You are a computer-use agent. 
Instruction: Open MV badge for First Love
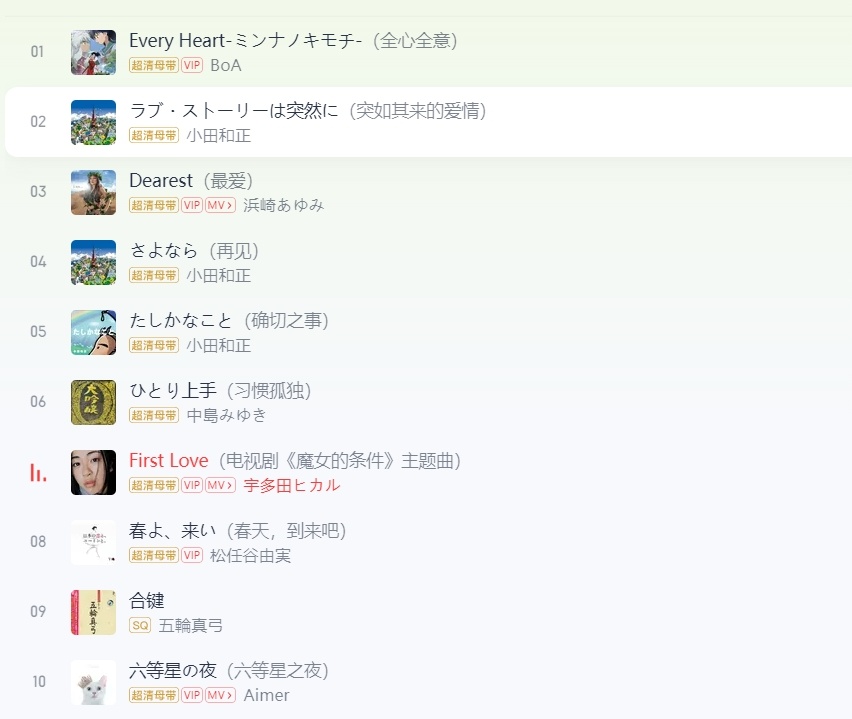click(x=220, y=485)
